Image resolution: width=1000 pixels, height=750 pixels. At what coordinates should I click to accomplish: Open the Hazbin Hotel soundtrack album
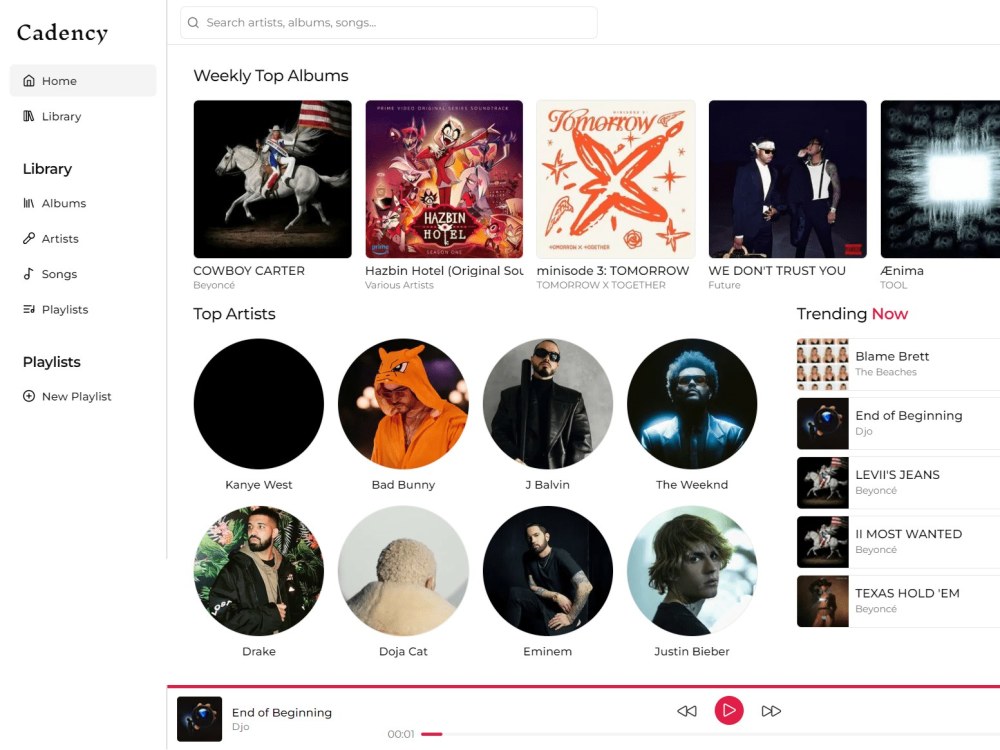444,179
